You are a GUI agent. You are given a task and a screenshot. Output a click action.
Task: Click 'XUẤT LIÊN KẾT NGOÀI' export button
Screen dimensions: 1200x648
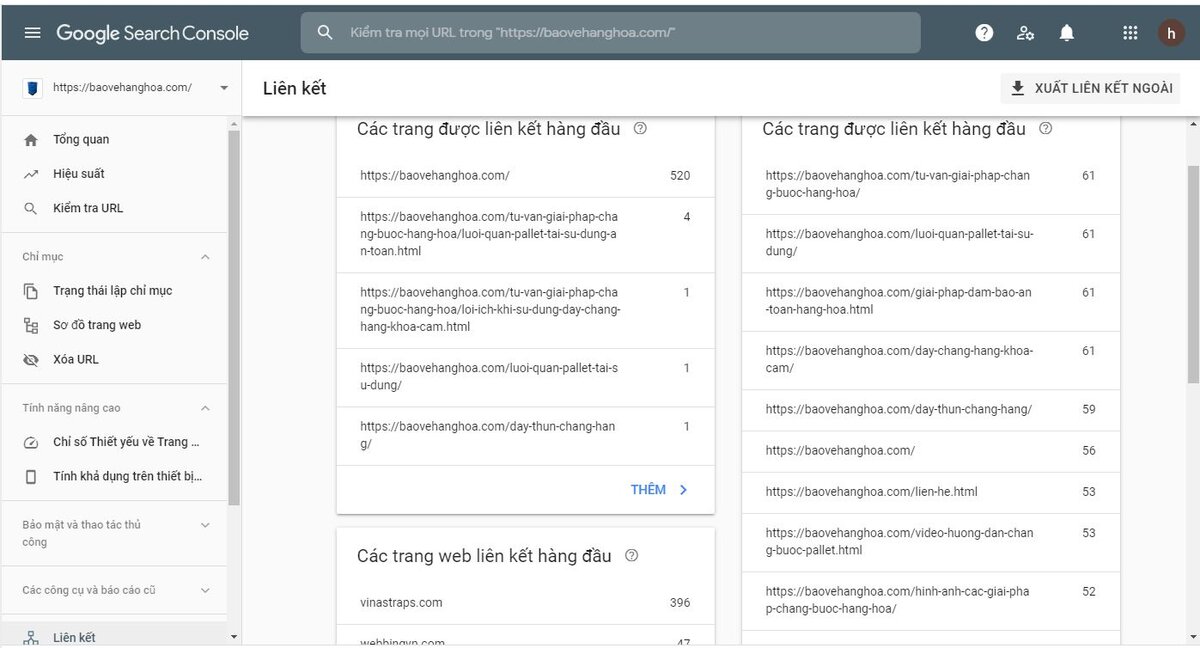[1091, 88]
